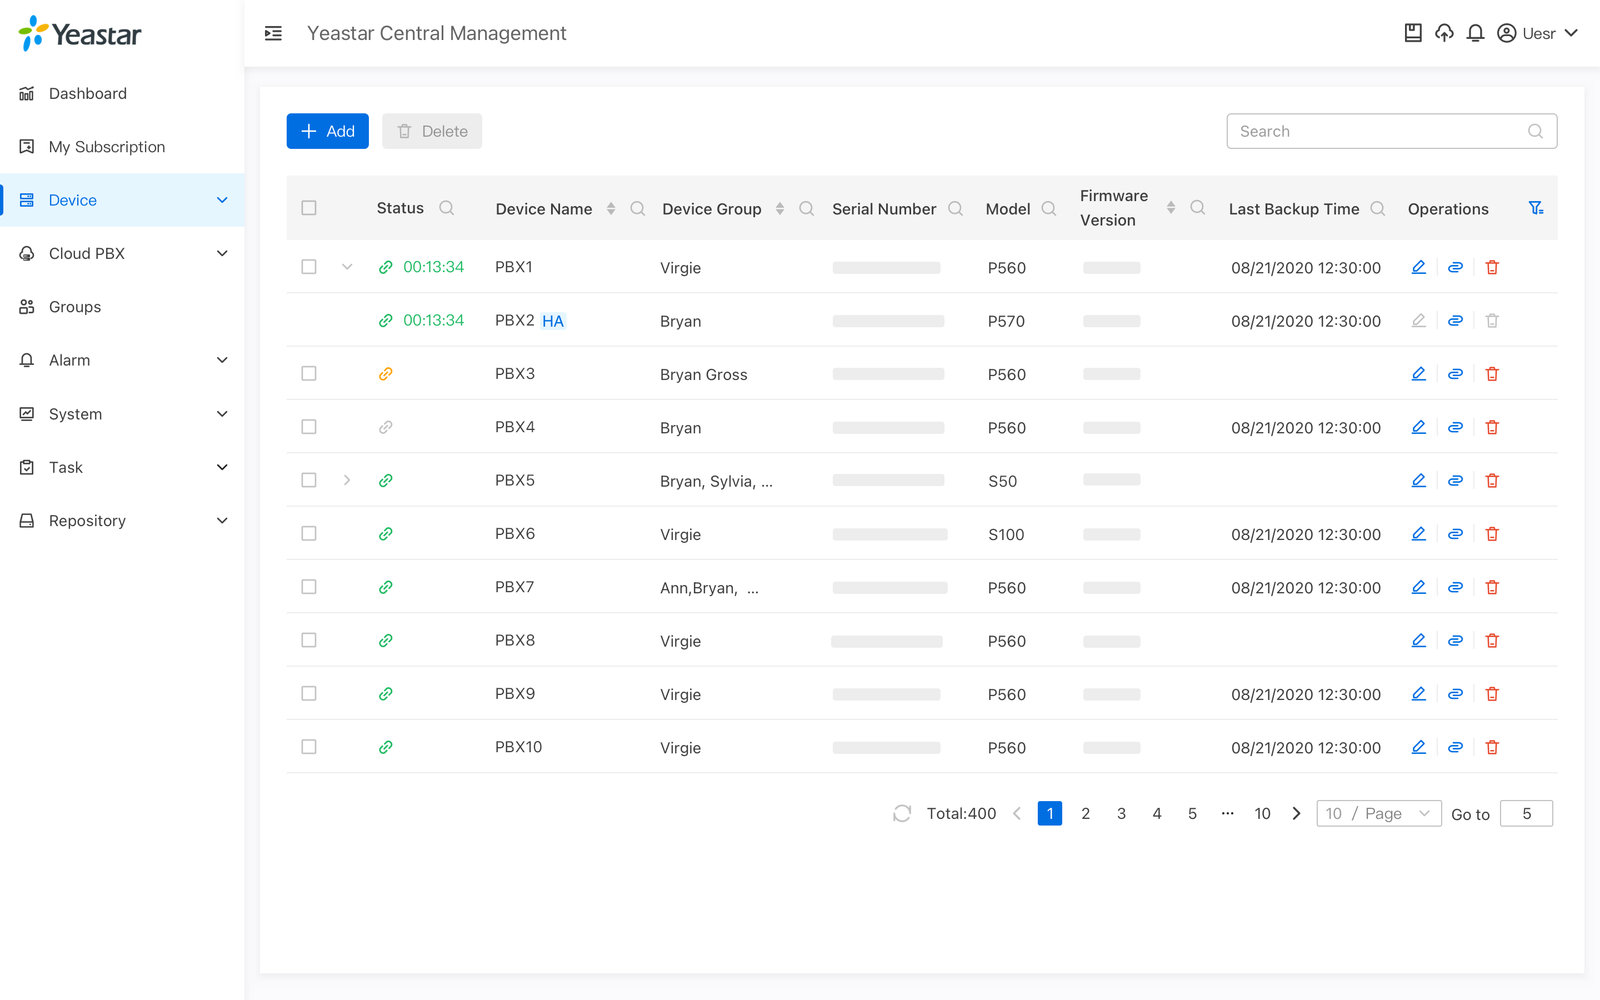Collapse the sidebar menu icon
This screenshot has height=1000, width=1600.
273,33
